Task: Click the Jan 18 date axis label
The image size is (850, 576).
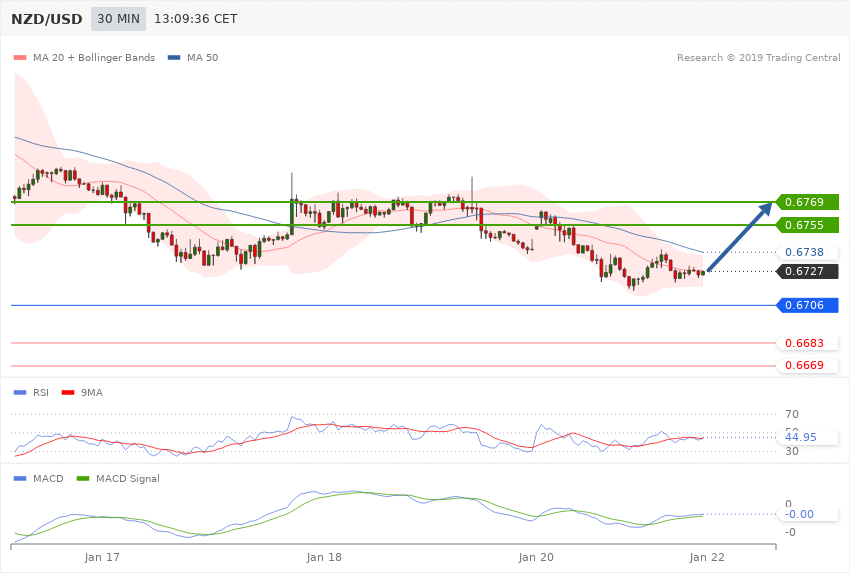Action: click(324, 555)
